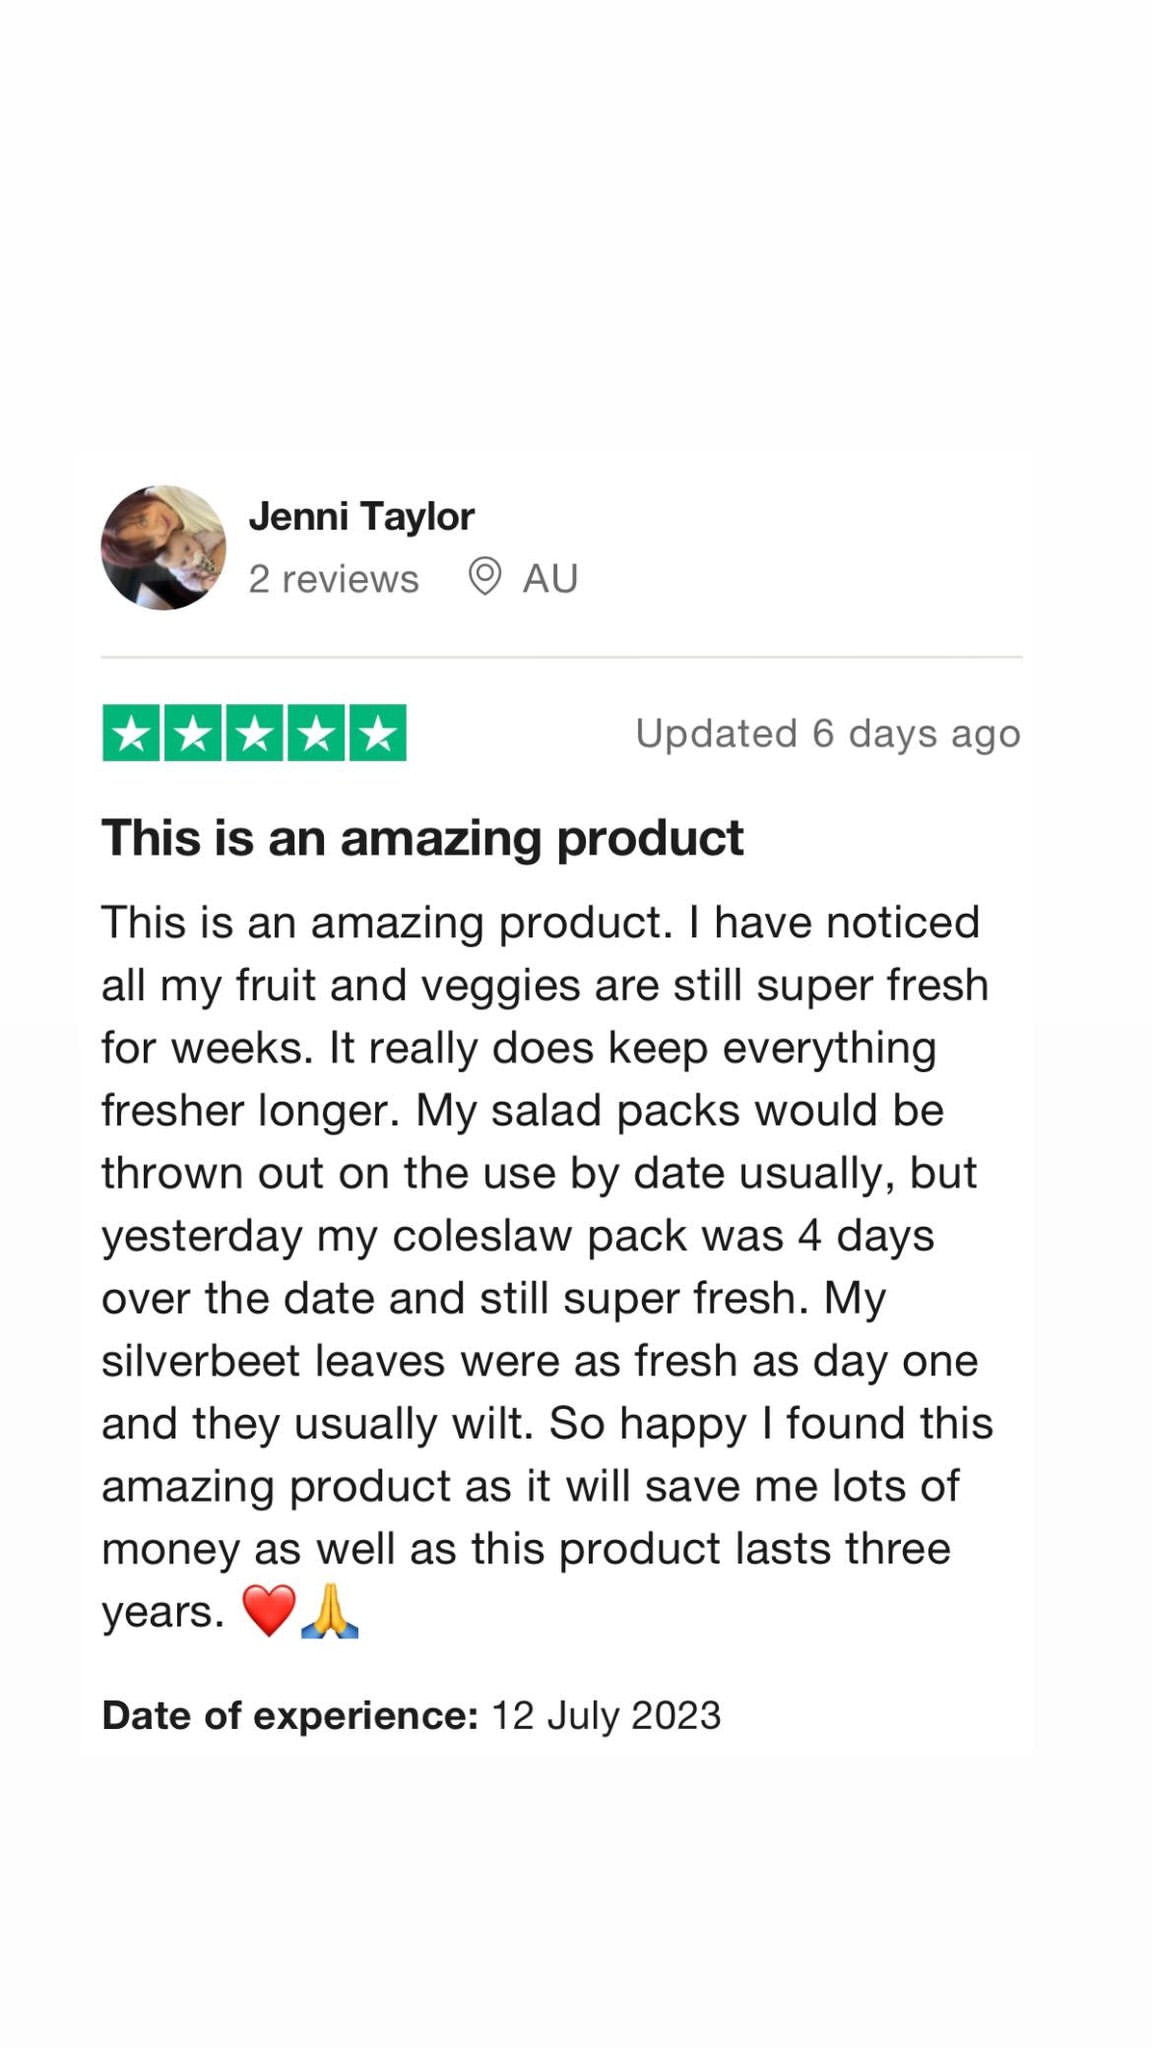The image size is (1152, 2048).
Task: Click the reviewer name Jenni Taylor
Action: pos(361,517)
